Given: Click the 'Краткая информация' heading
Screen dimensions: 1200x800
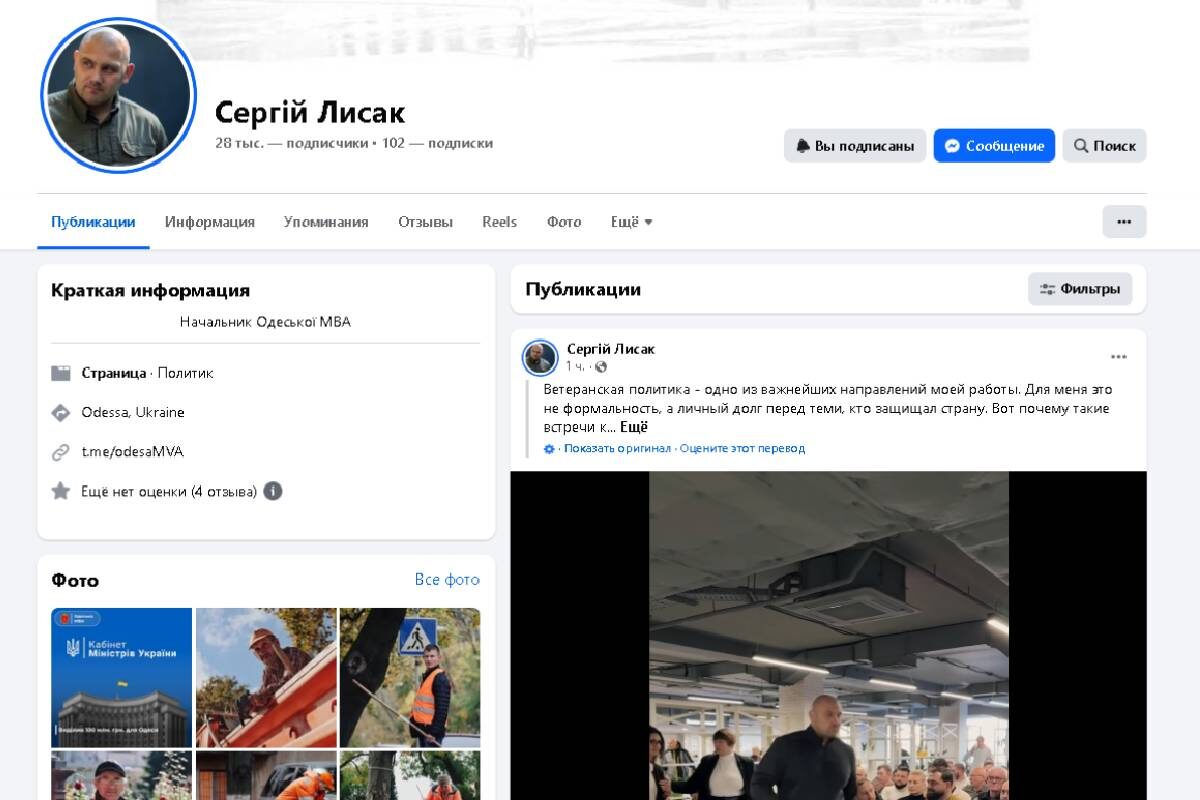Looking at the screenshot, I should (x=150, y=290).
